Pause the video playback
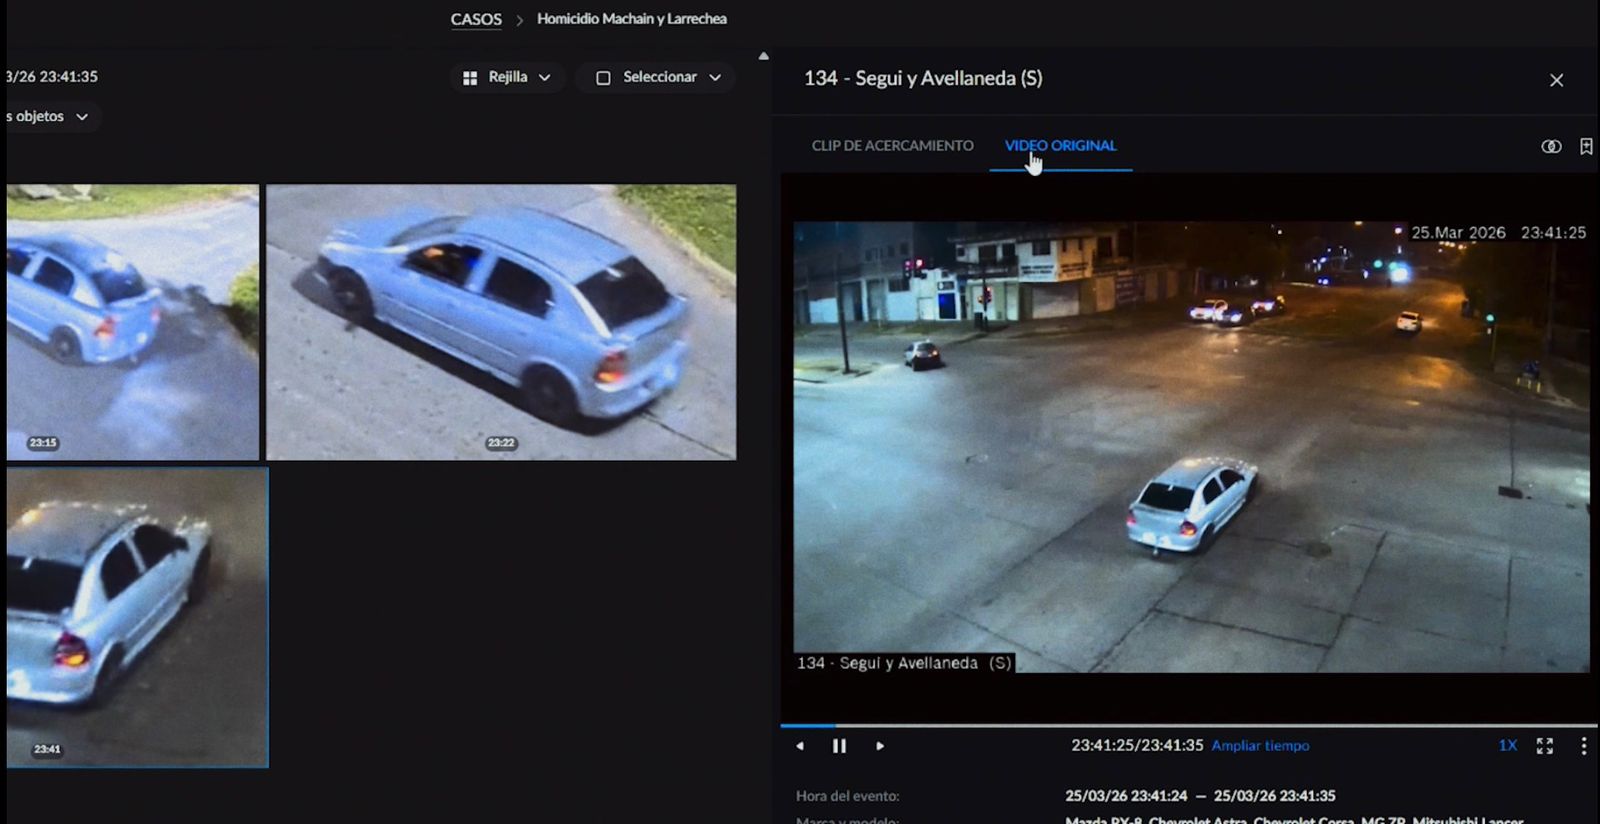This screenshot has height=824, width=1600. pos(839,746)
